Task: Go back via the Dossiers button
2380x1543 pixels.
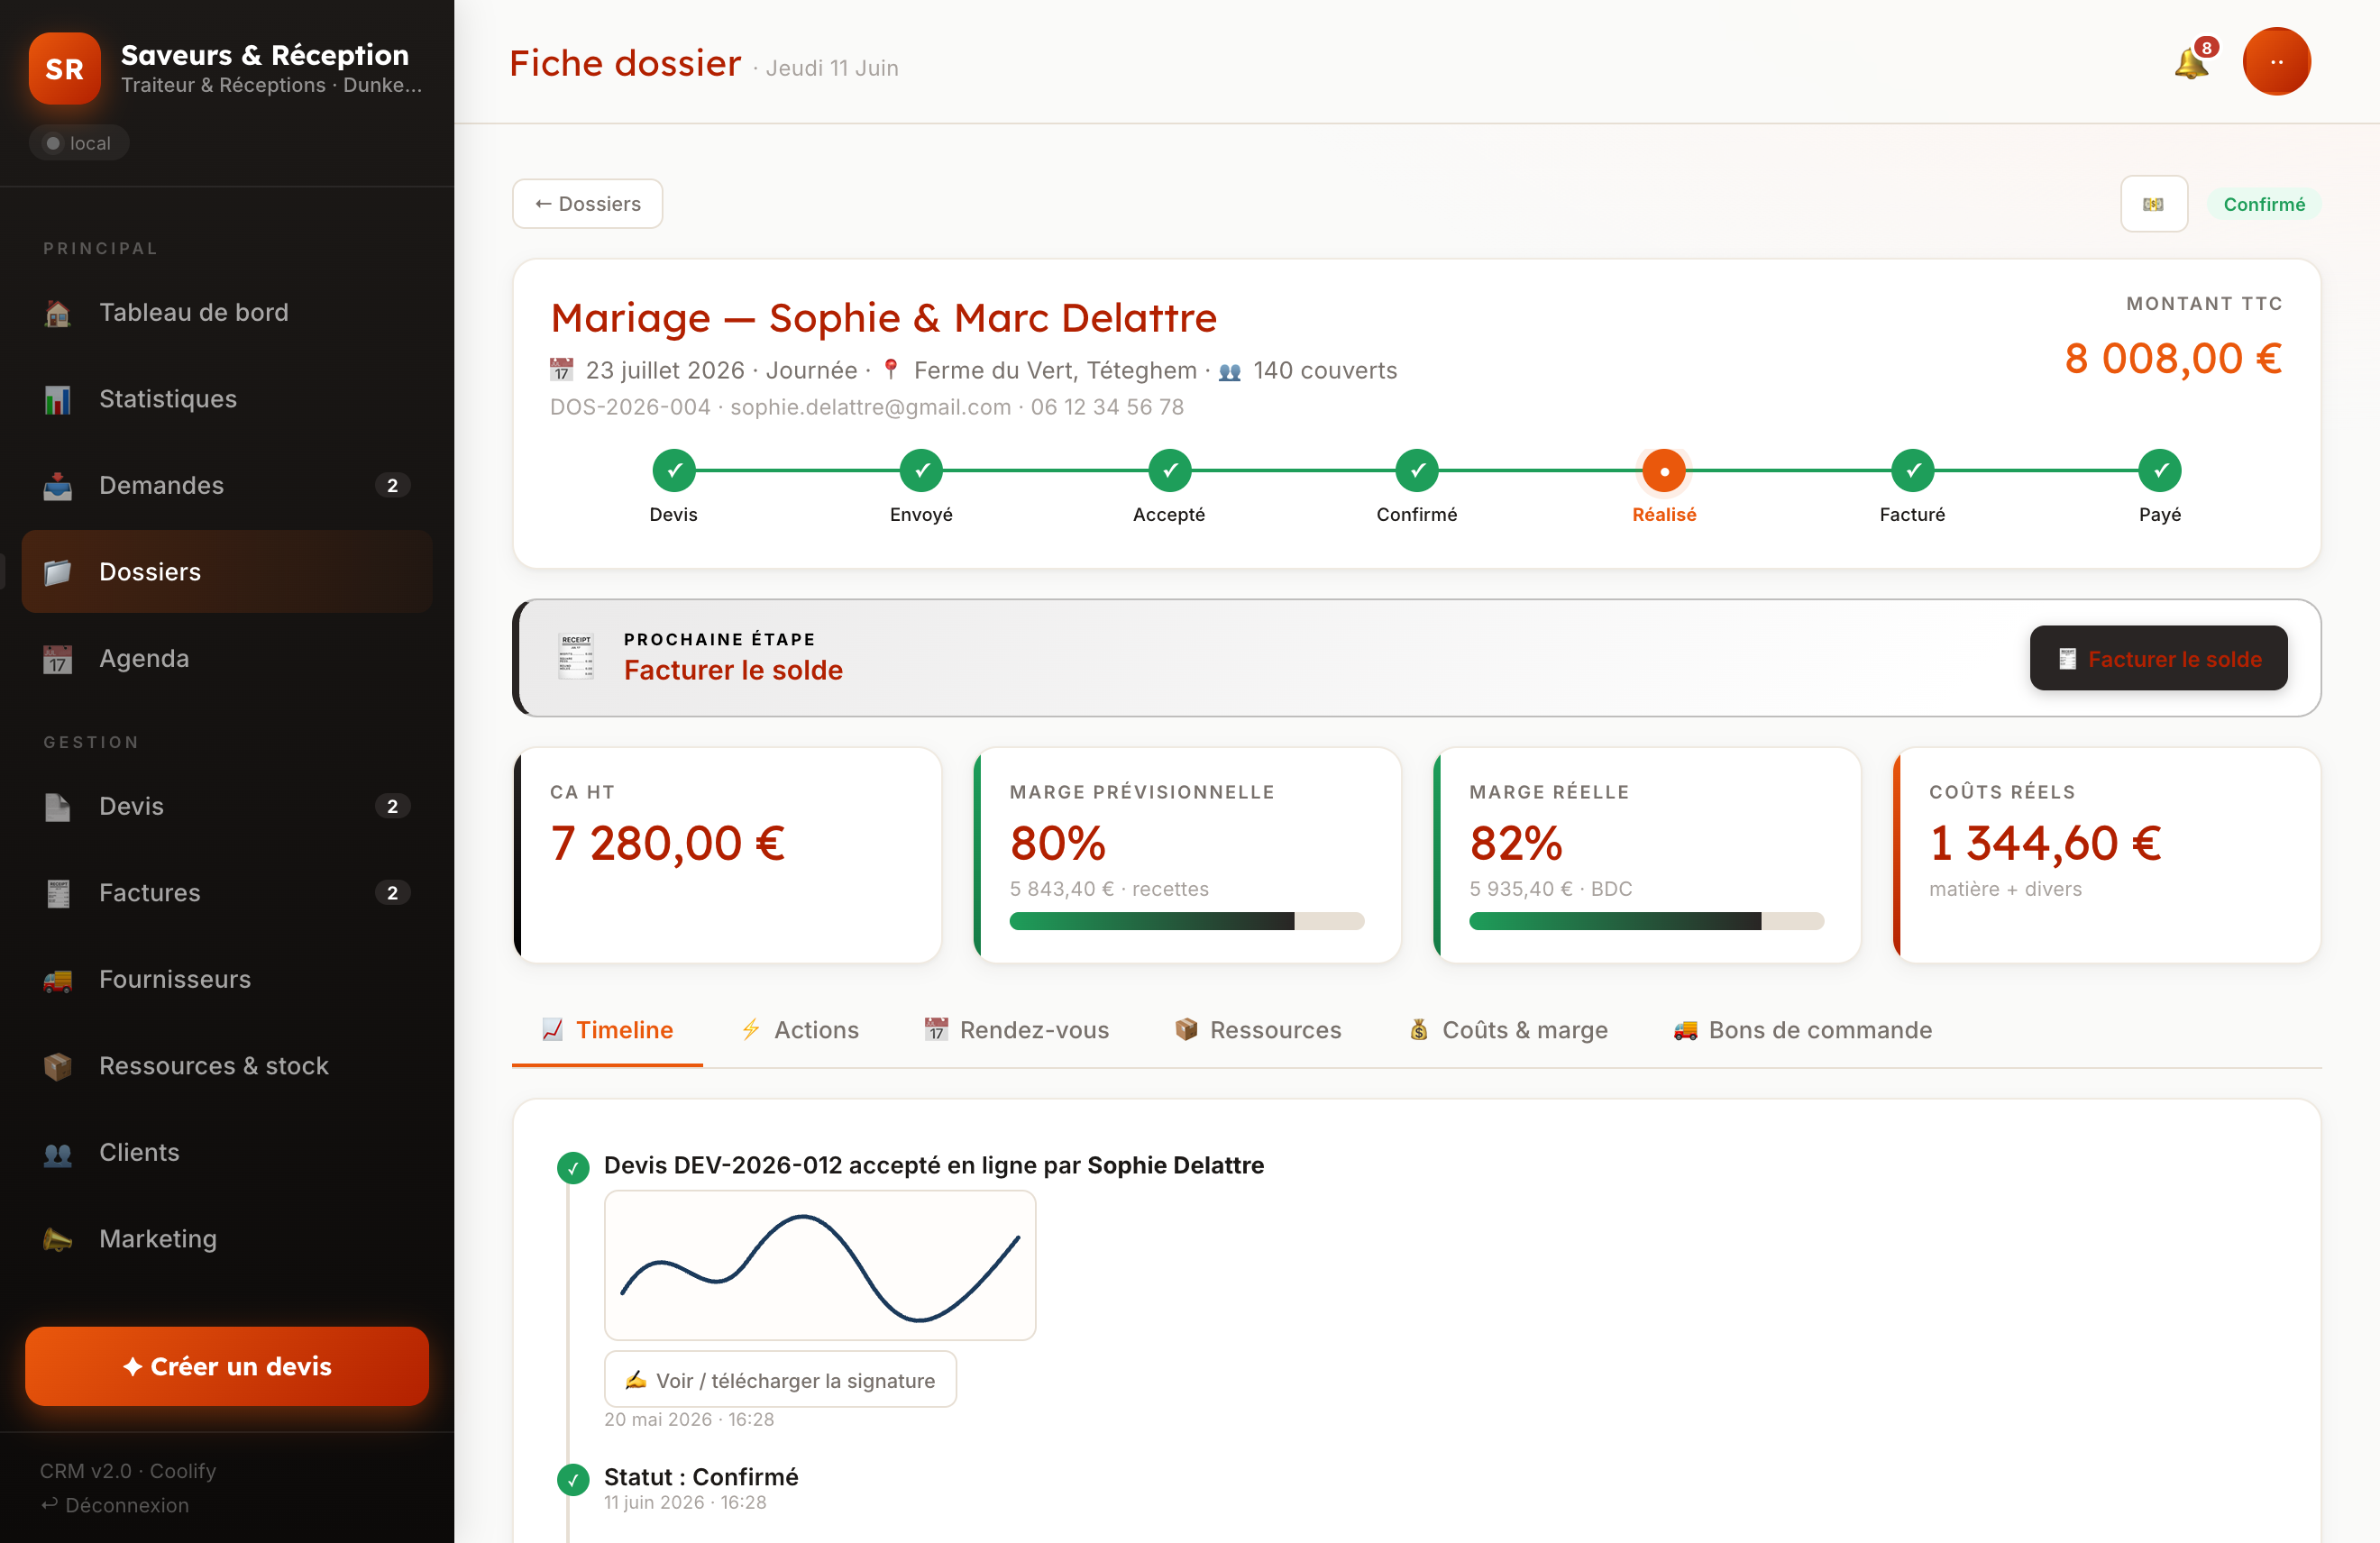Action: click(x=587, y=204)
